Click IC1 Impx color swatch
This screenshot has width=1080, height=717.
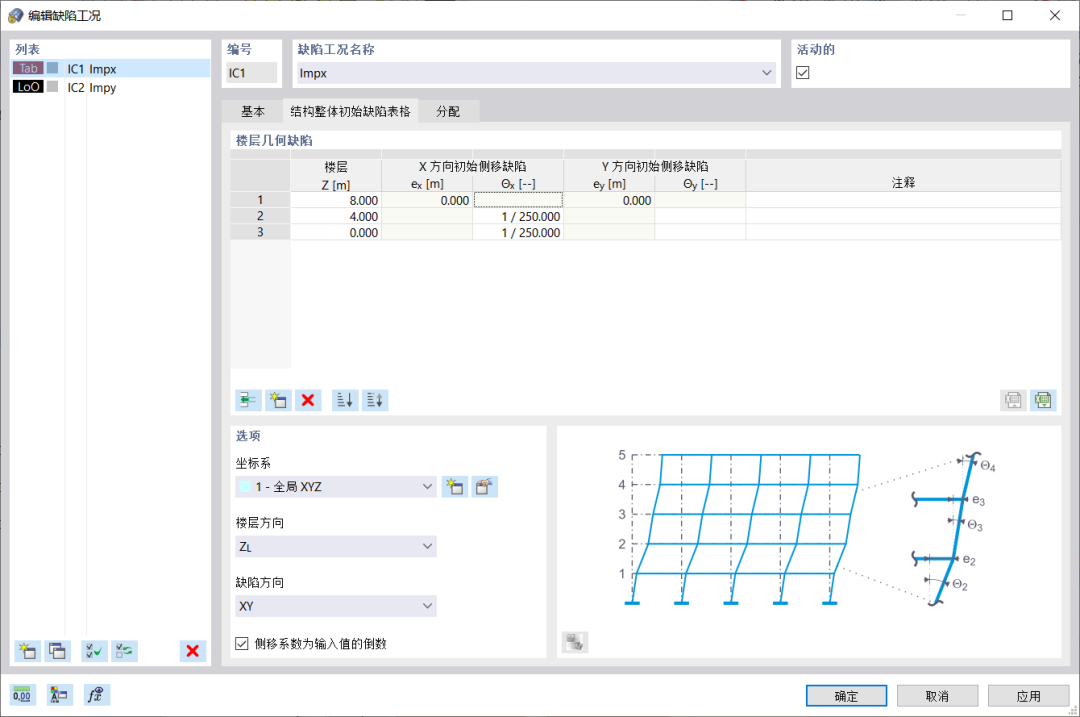click(52, 68)
